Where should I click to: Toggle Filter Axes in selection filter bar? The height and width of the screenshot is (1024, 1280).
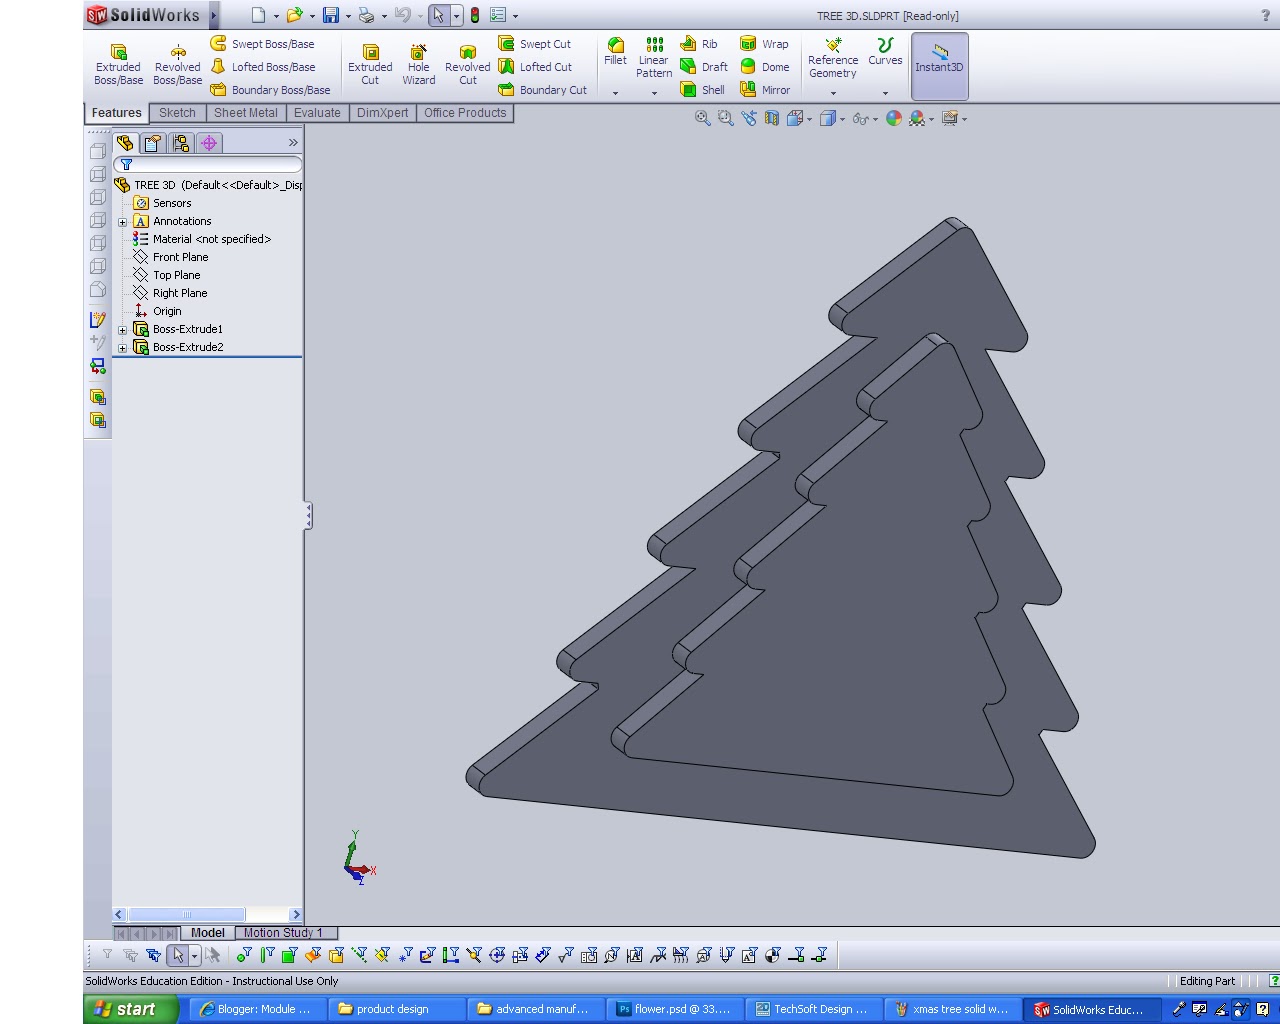pos(359,955)
